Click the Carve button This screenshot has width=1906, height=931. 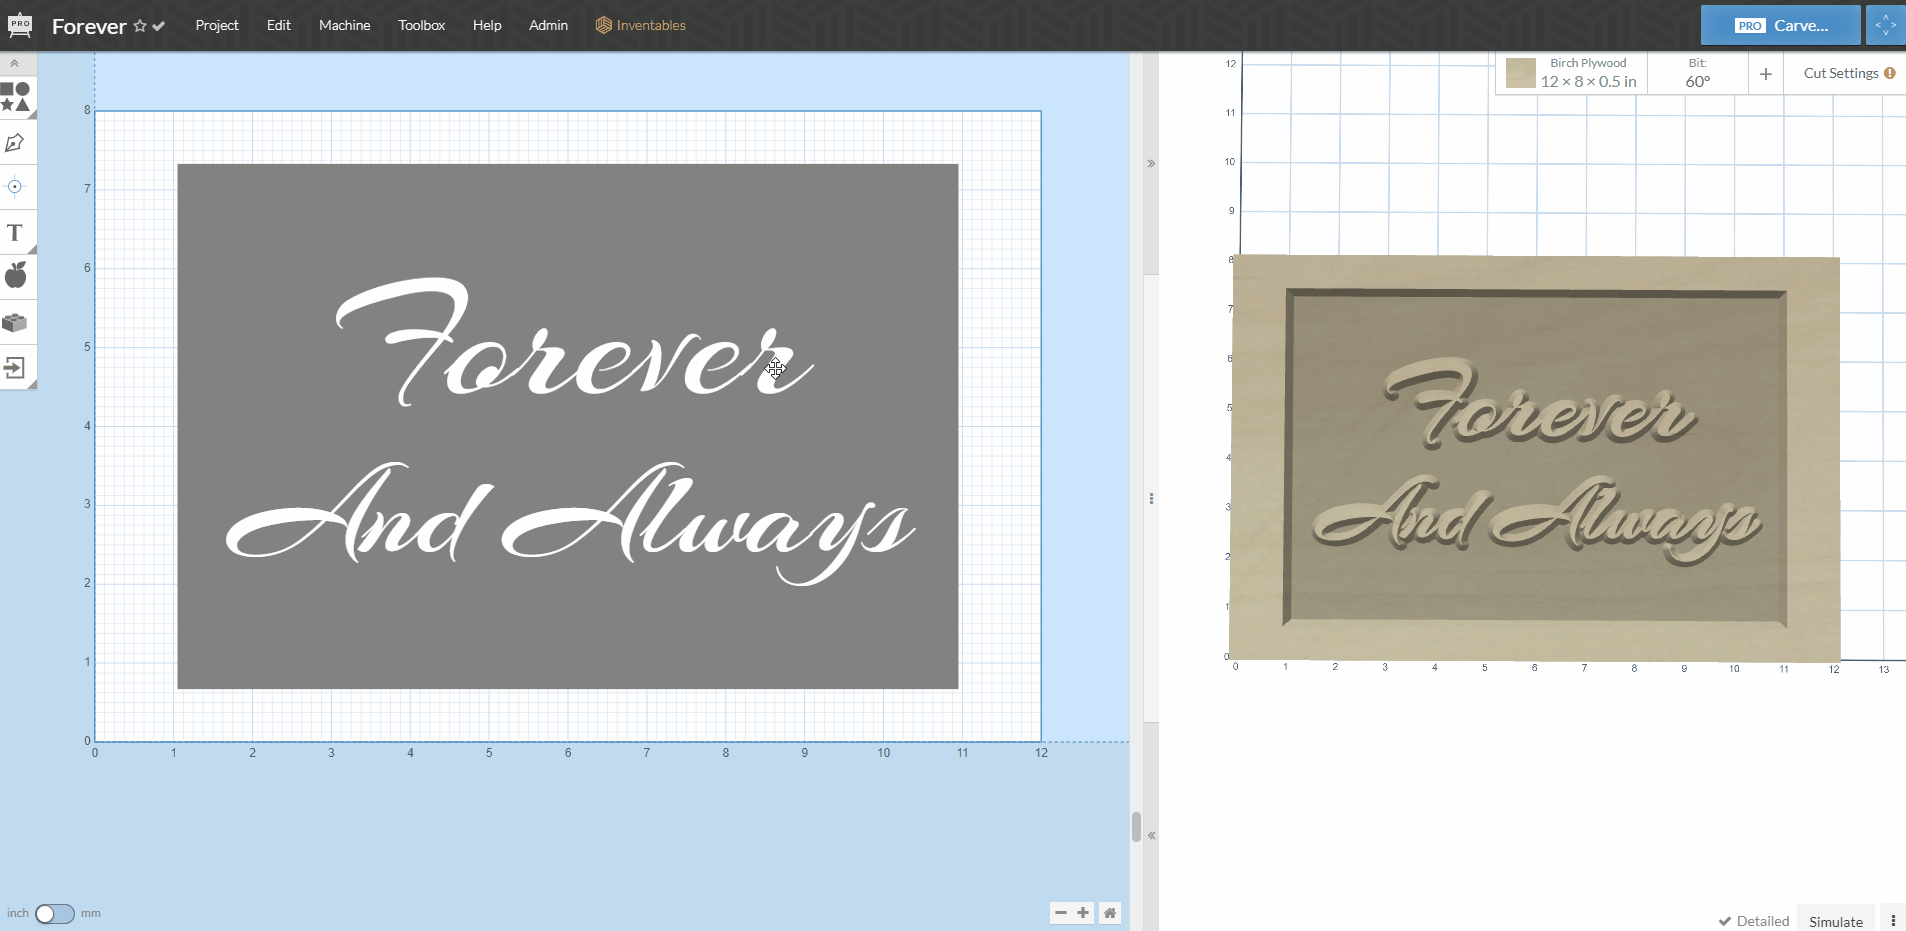pos(1780,25)
